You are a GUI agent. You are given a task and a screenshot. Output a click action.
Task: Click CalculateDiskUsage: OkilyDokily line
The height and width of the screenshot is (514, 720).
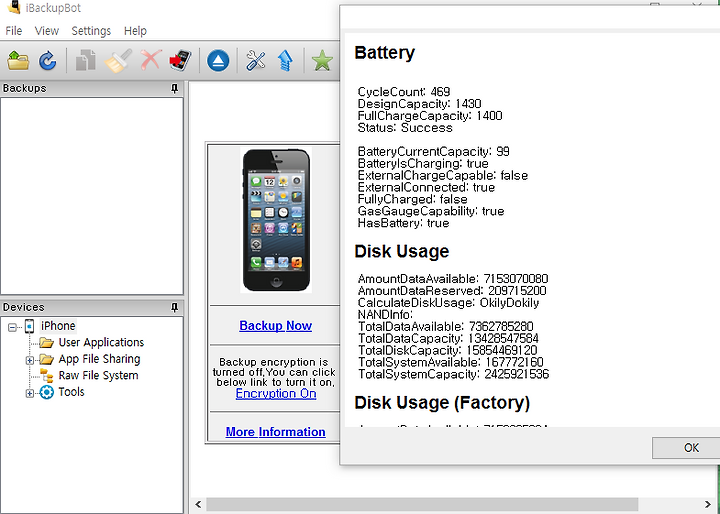[448, 303]
